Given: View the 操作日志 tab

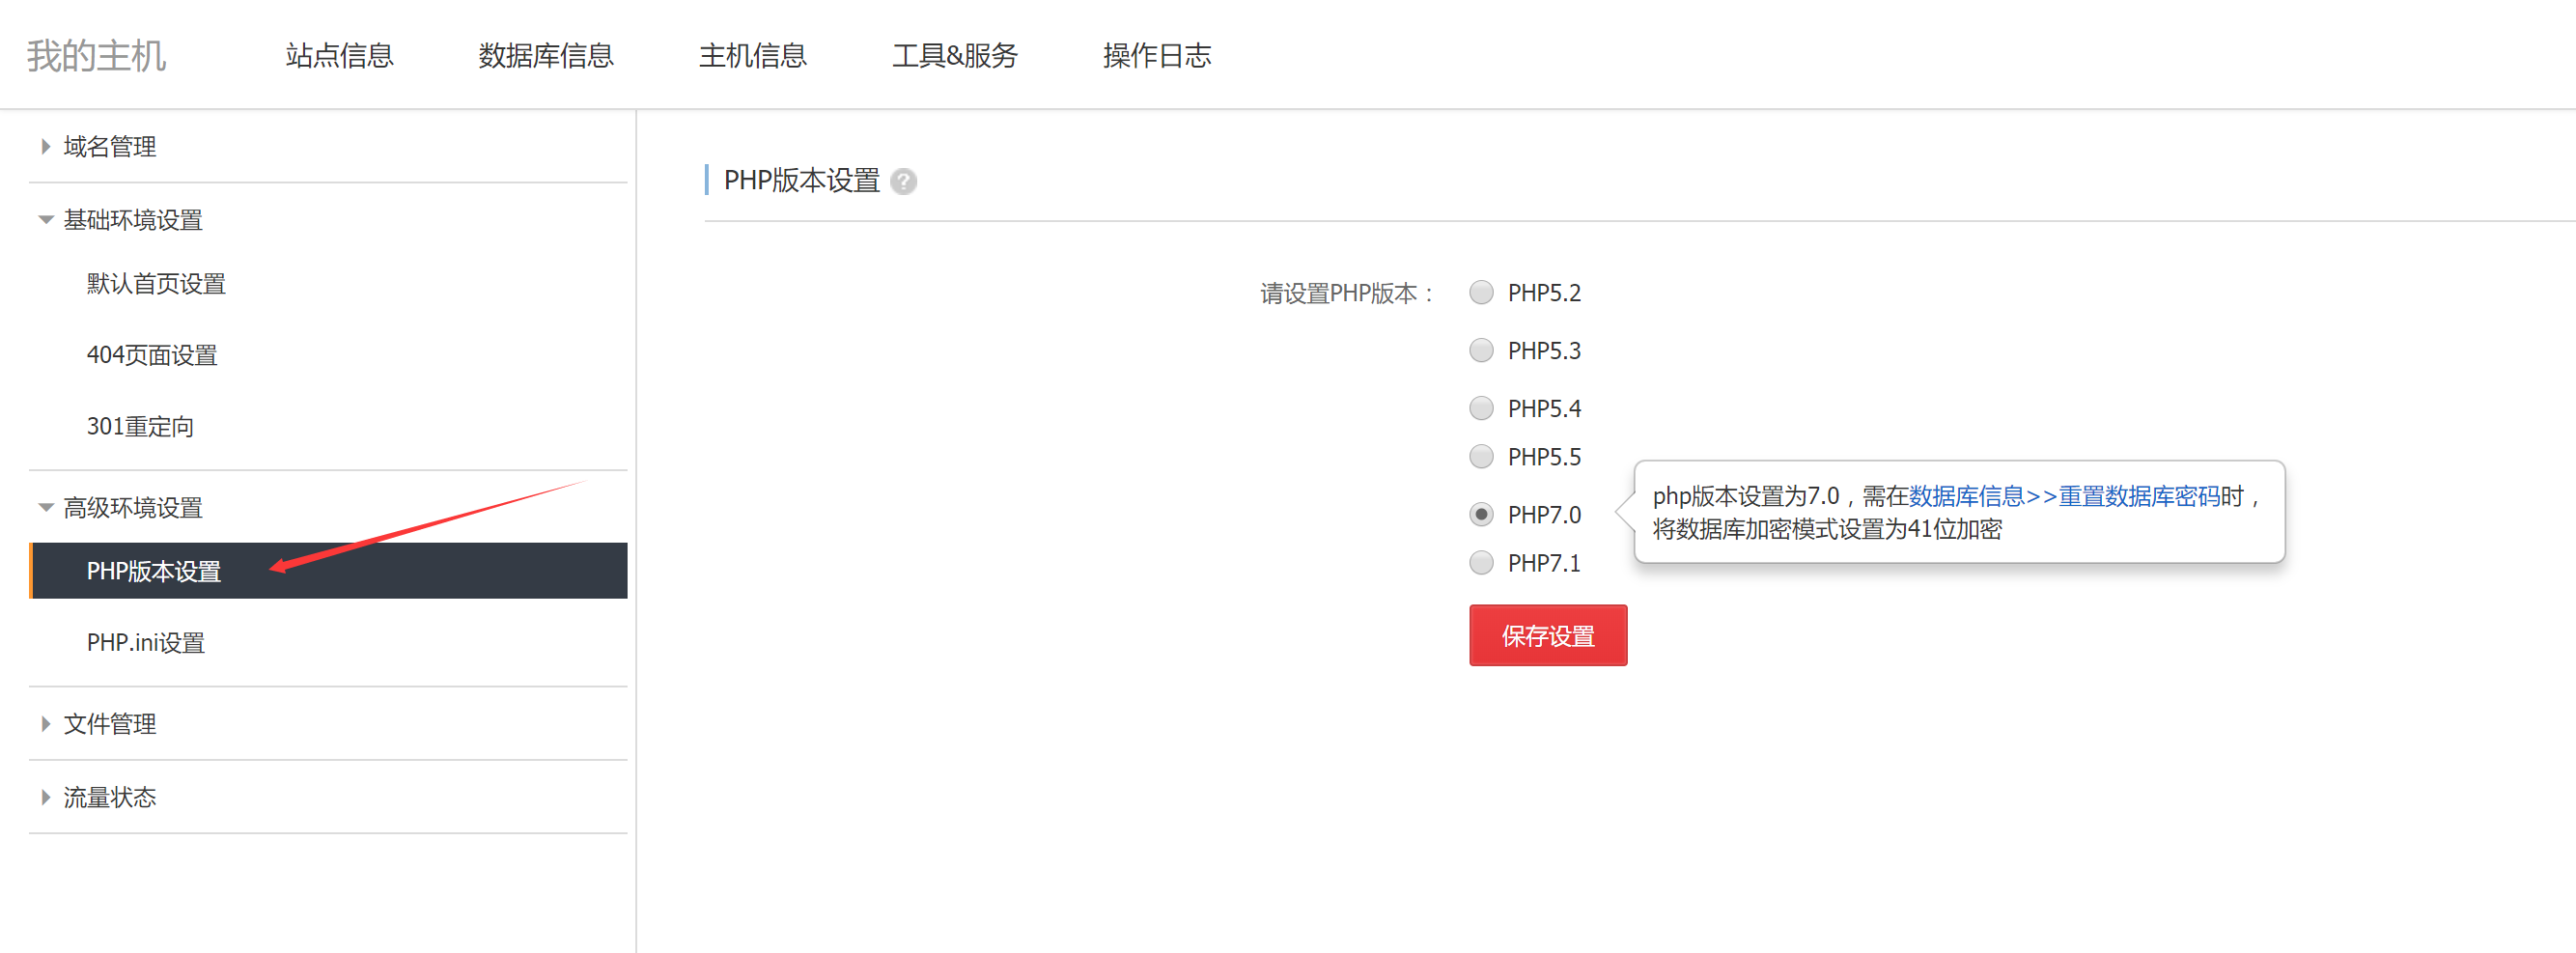Looking at the screenshot, I should (x=1157, y=55).
